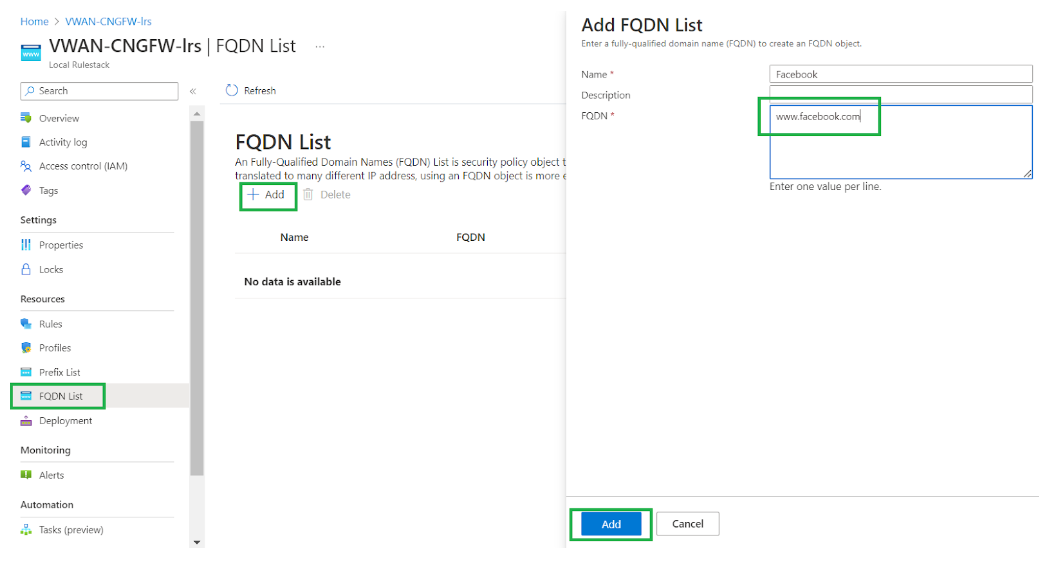Open Rules under Resources
The height and width of the screenshot is (562, 1055).
[50, 324]
